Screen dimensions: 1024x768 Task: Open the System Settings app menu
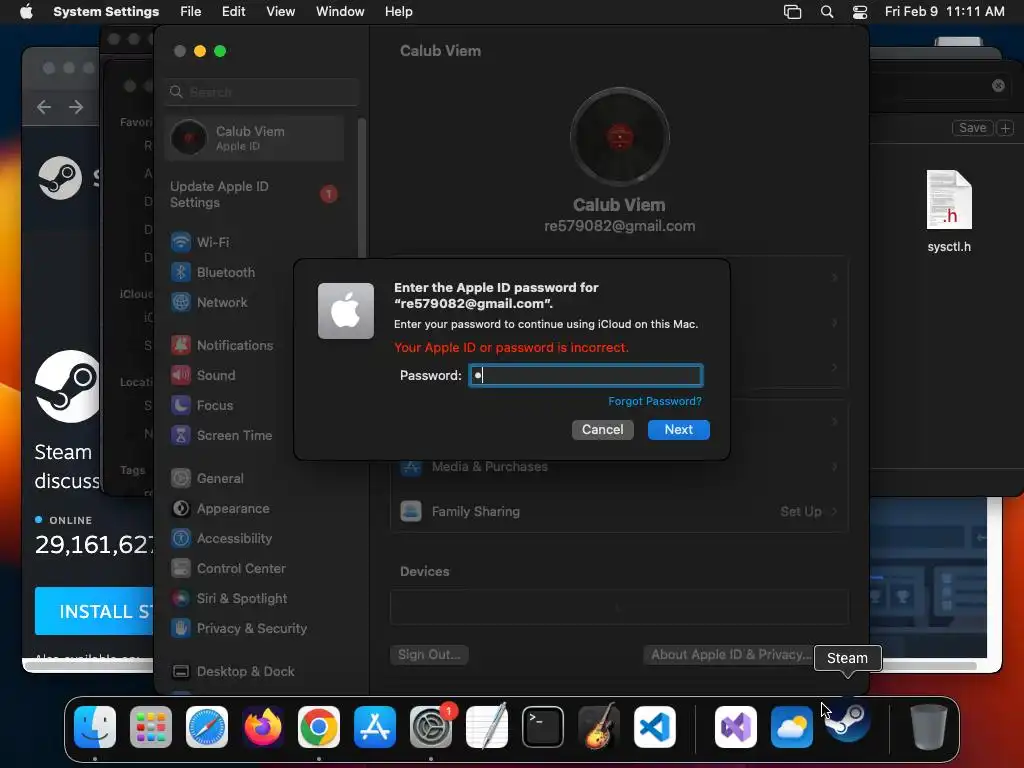point(106,12)
